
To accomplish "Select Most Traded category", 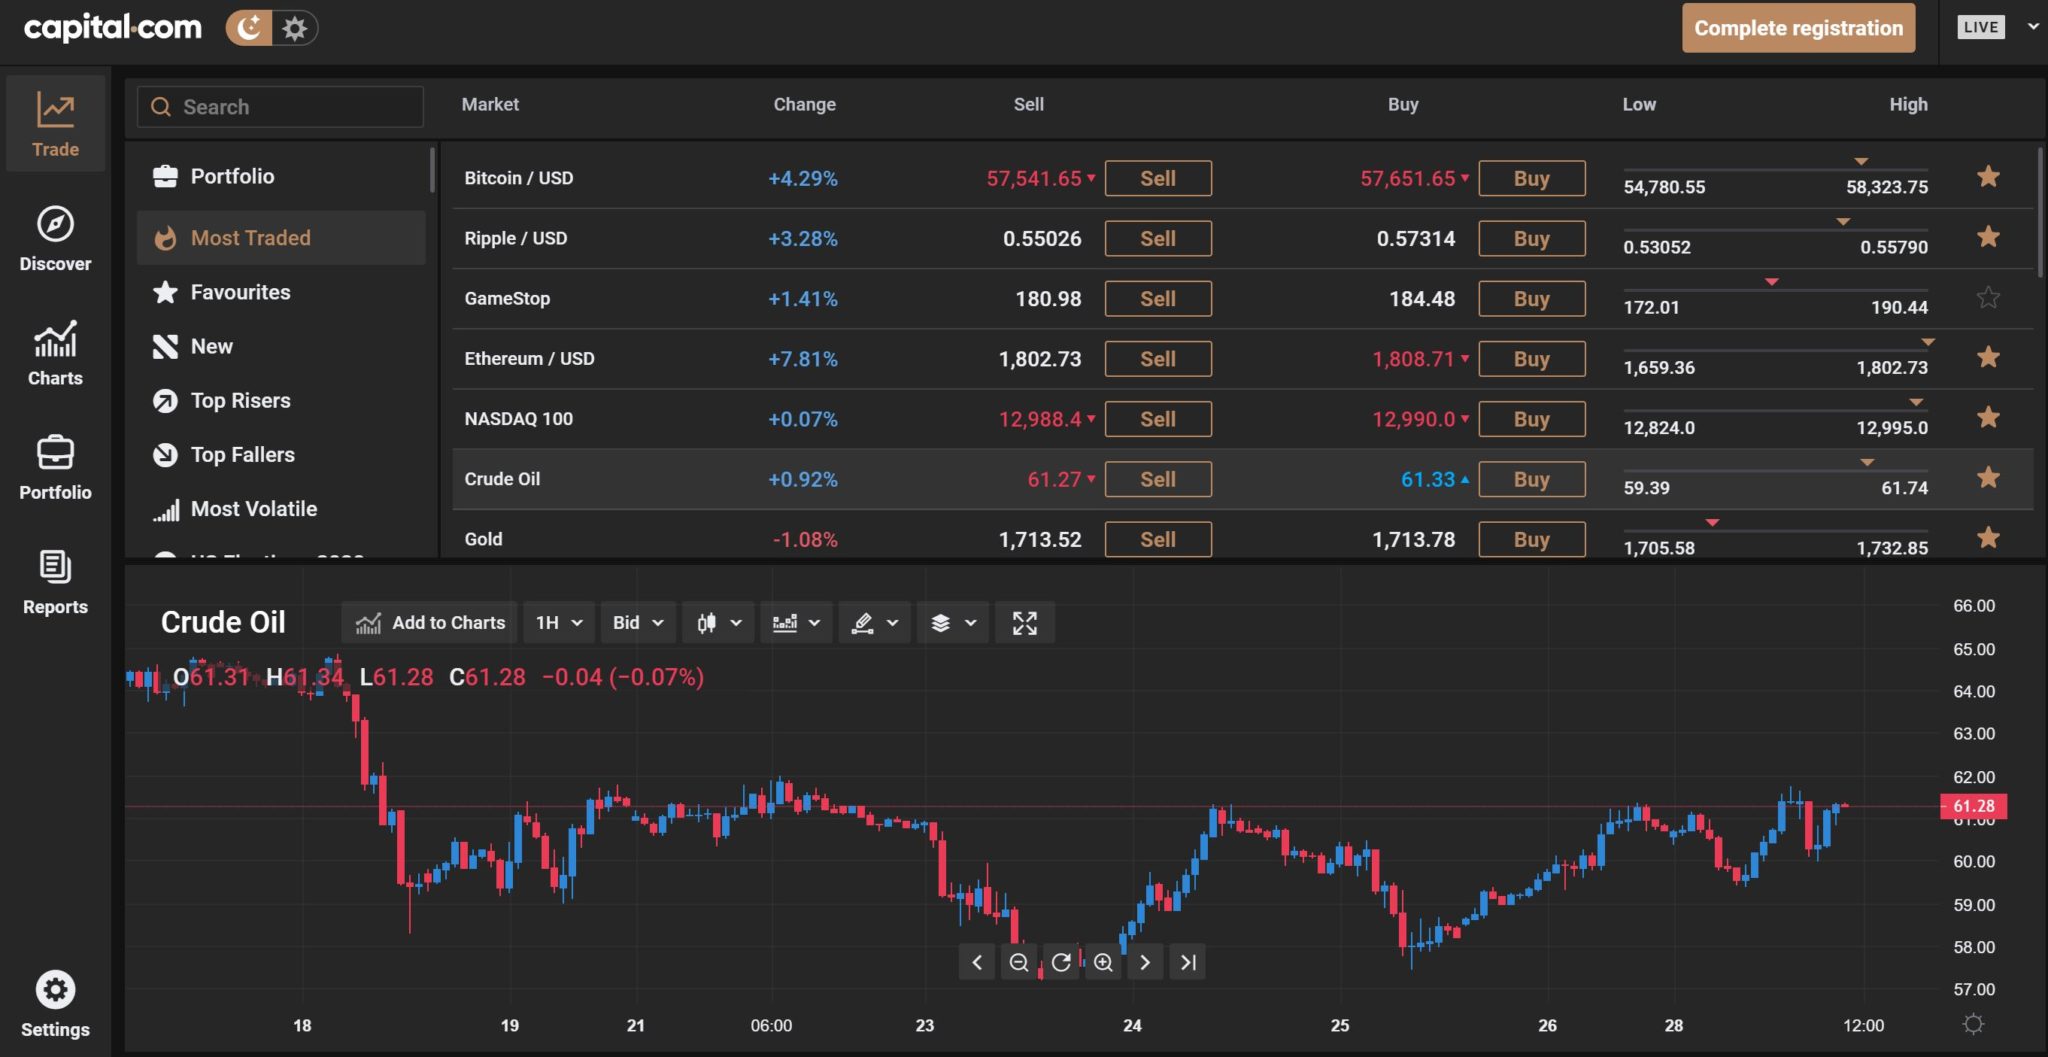I will (x=281, y=238).
